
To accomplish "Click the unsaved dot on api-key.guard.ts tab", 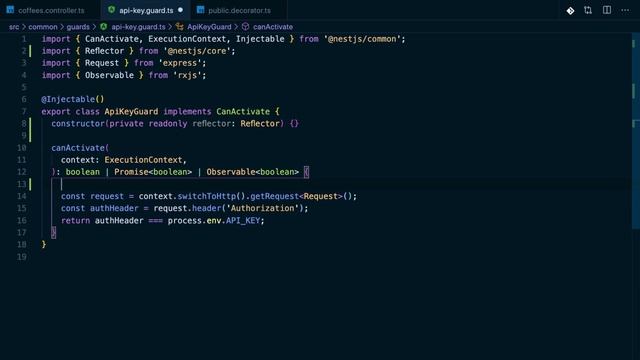I will point(180,10).
